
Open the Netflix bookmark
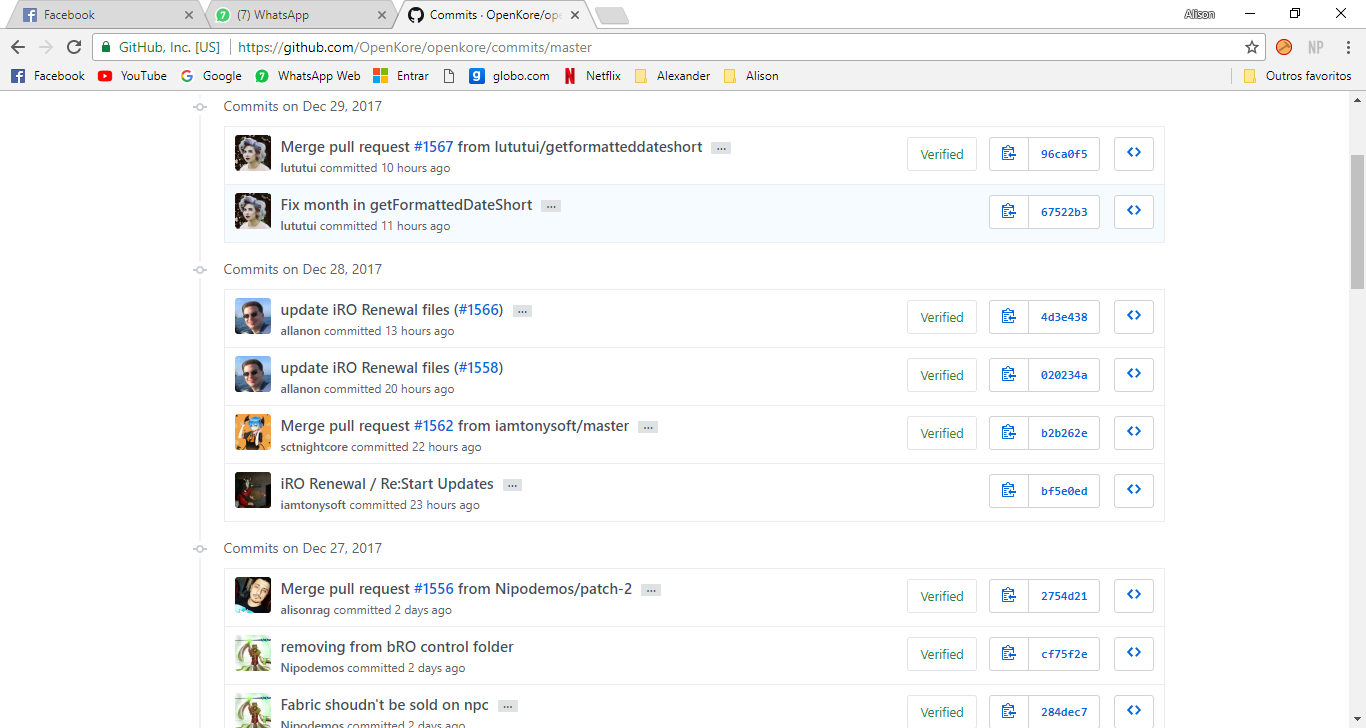pos(593,76)
